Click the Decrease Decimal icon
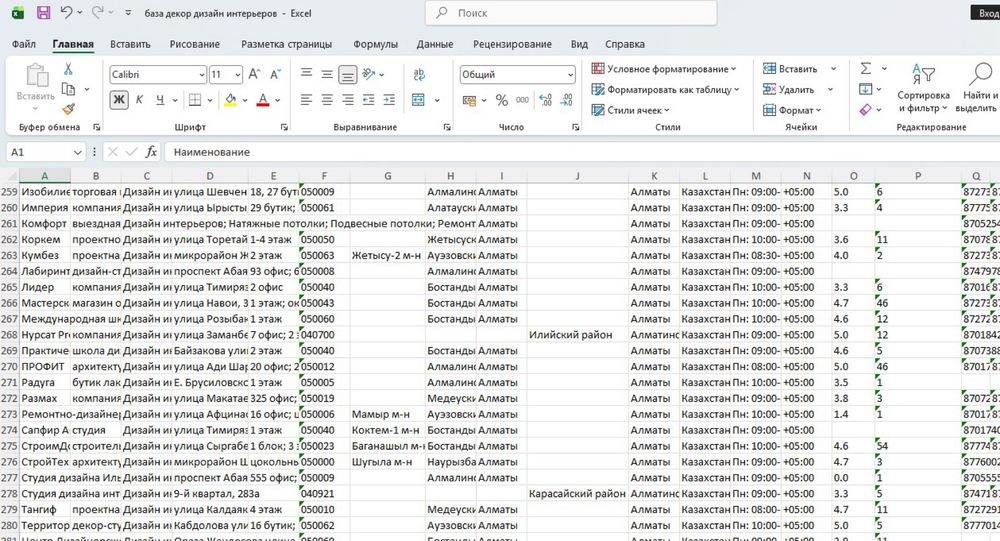Image resolution: width=1000 pixels, height=541 pixels. coord(567,100)
